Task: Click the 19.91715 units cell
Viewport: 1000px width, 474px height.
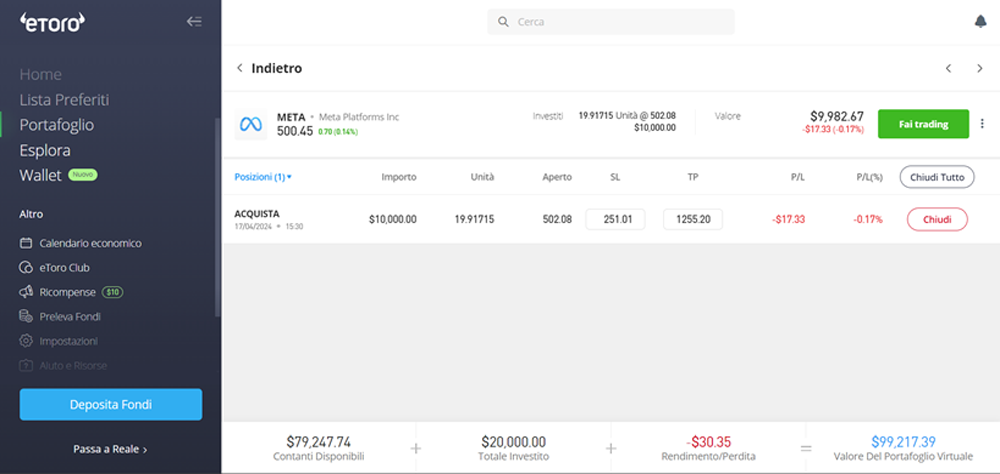Action: (474, 219)
